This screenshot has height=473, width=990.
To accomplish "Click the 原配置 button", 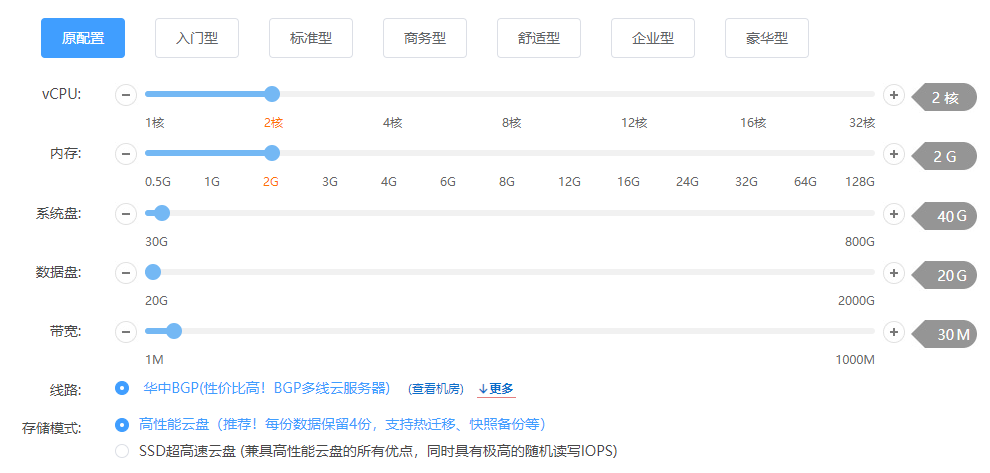I will [83, 39].
